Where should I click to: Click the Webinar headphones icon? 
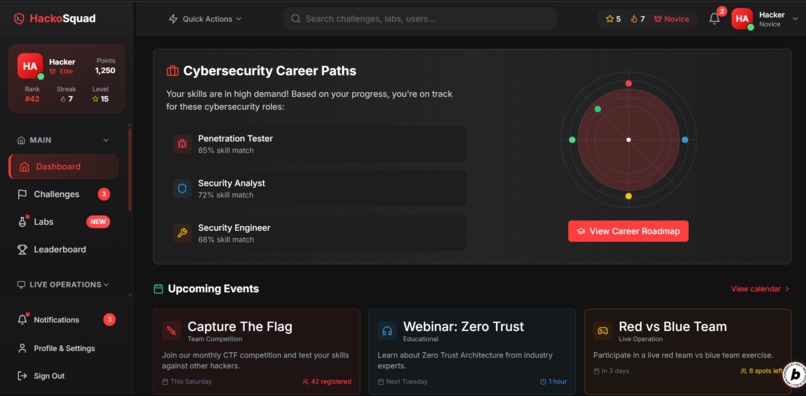[387, 331]
